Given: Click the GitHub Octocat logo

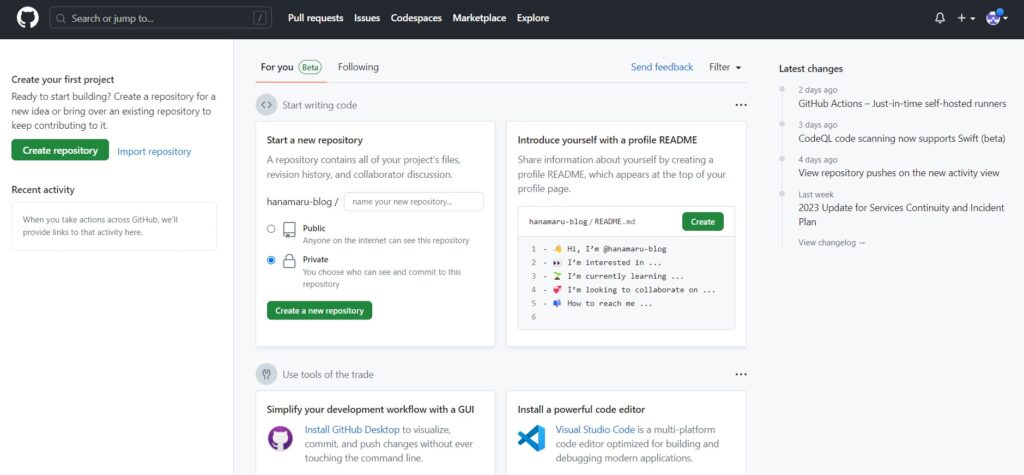Looking at the screenshot, I should coord(27,18).
